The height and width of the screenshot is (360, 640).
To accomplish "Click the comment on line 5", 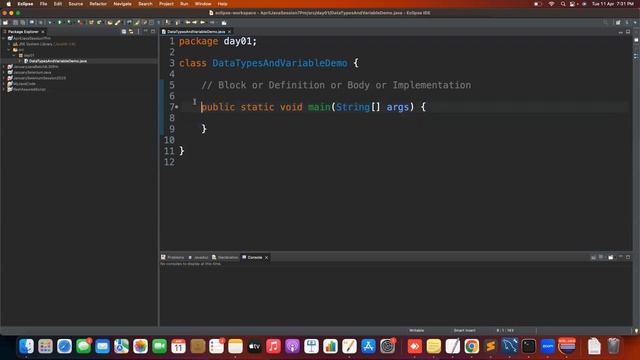I will 336,85.
